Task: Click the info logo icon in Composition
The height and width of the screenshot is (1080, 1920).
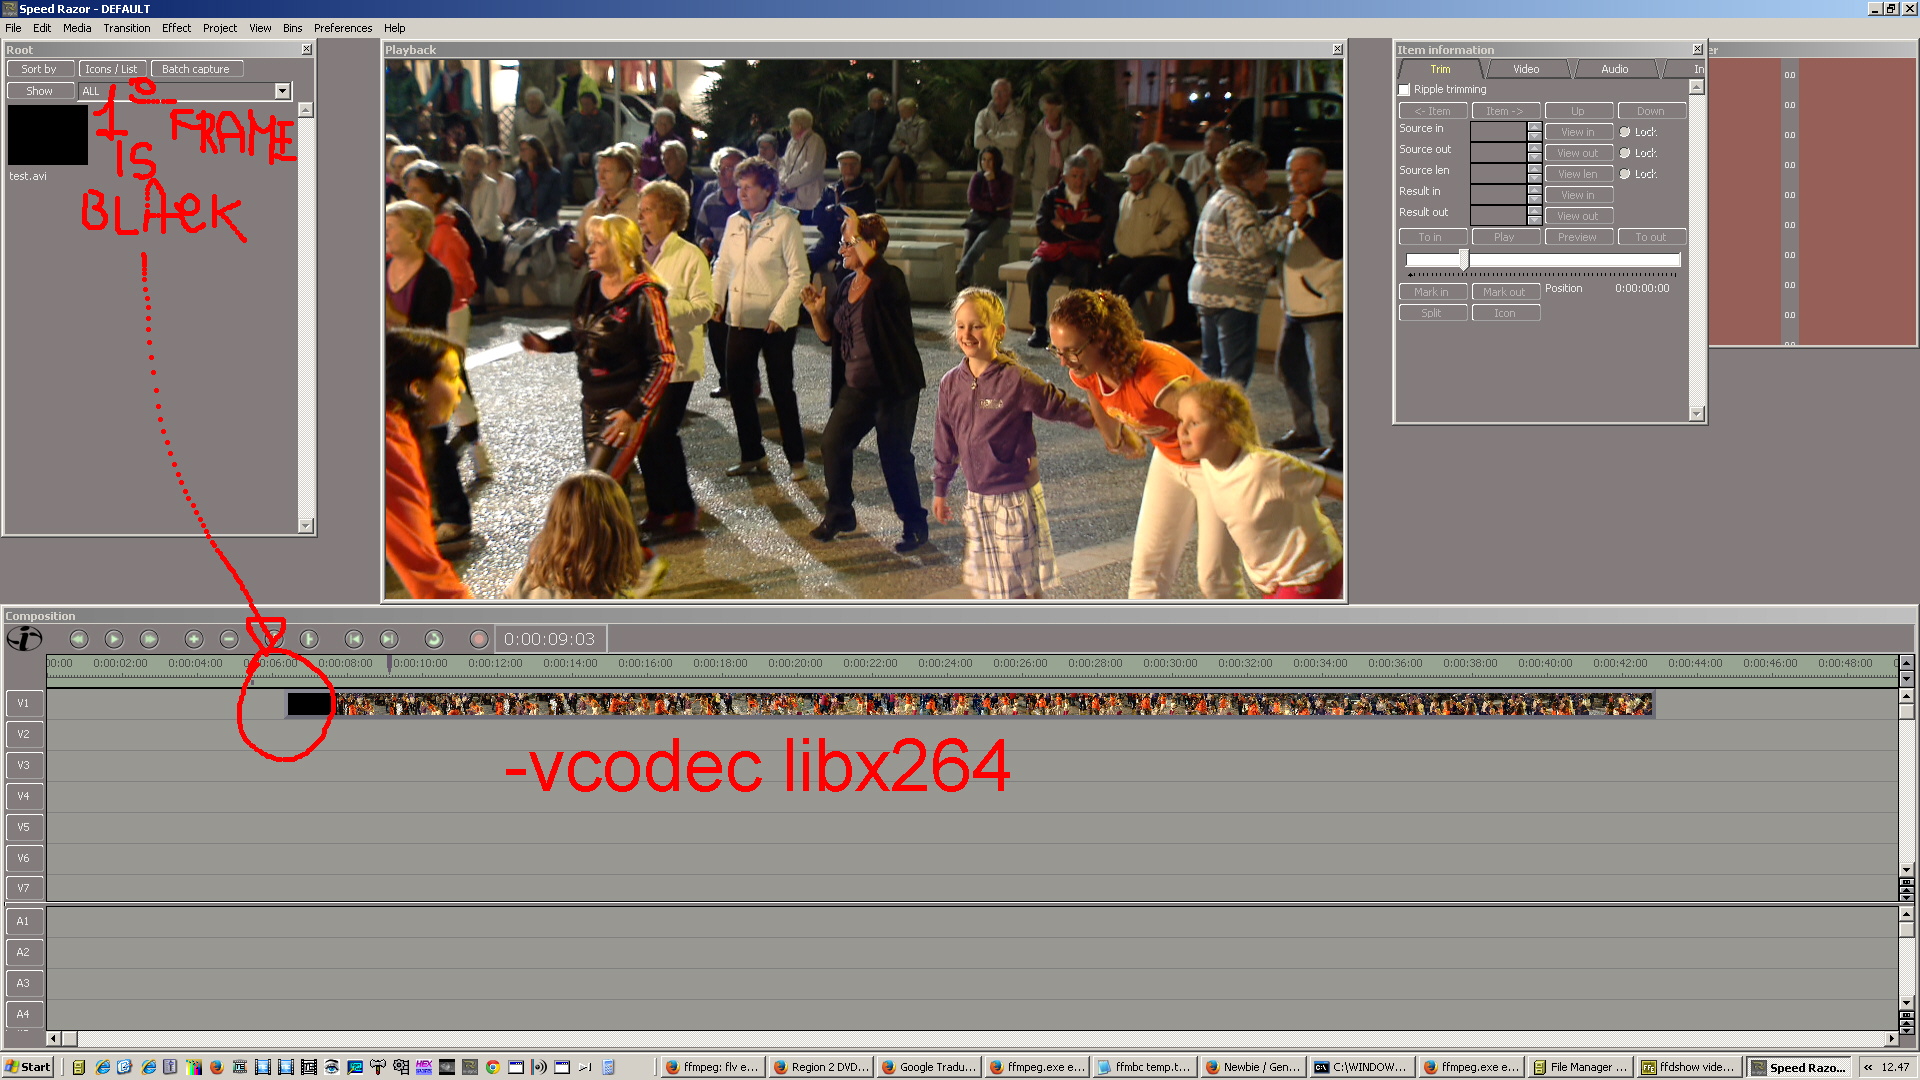Action: point(24,638)
